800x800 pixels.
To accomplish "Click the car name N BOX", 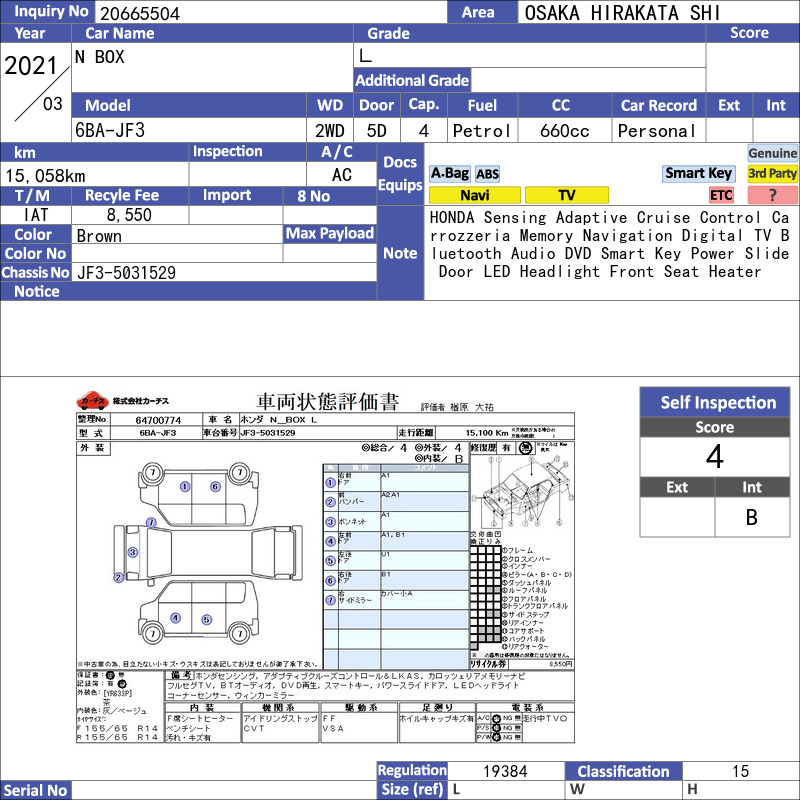I will (x=99, y=57).
